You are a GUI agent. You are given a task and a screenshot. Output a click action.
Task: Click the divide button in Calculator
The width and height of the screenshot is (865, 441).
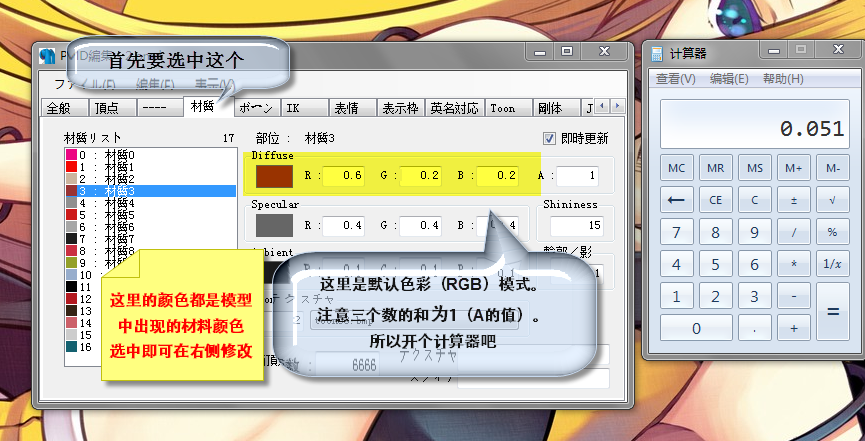pyautogui.click(x=794, y=232)
